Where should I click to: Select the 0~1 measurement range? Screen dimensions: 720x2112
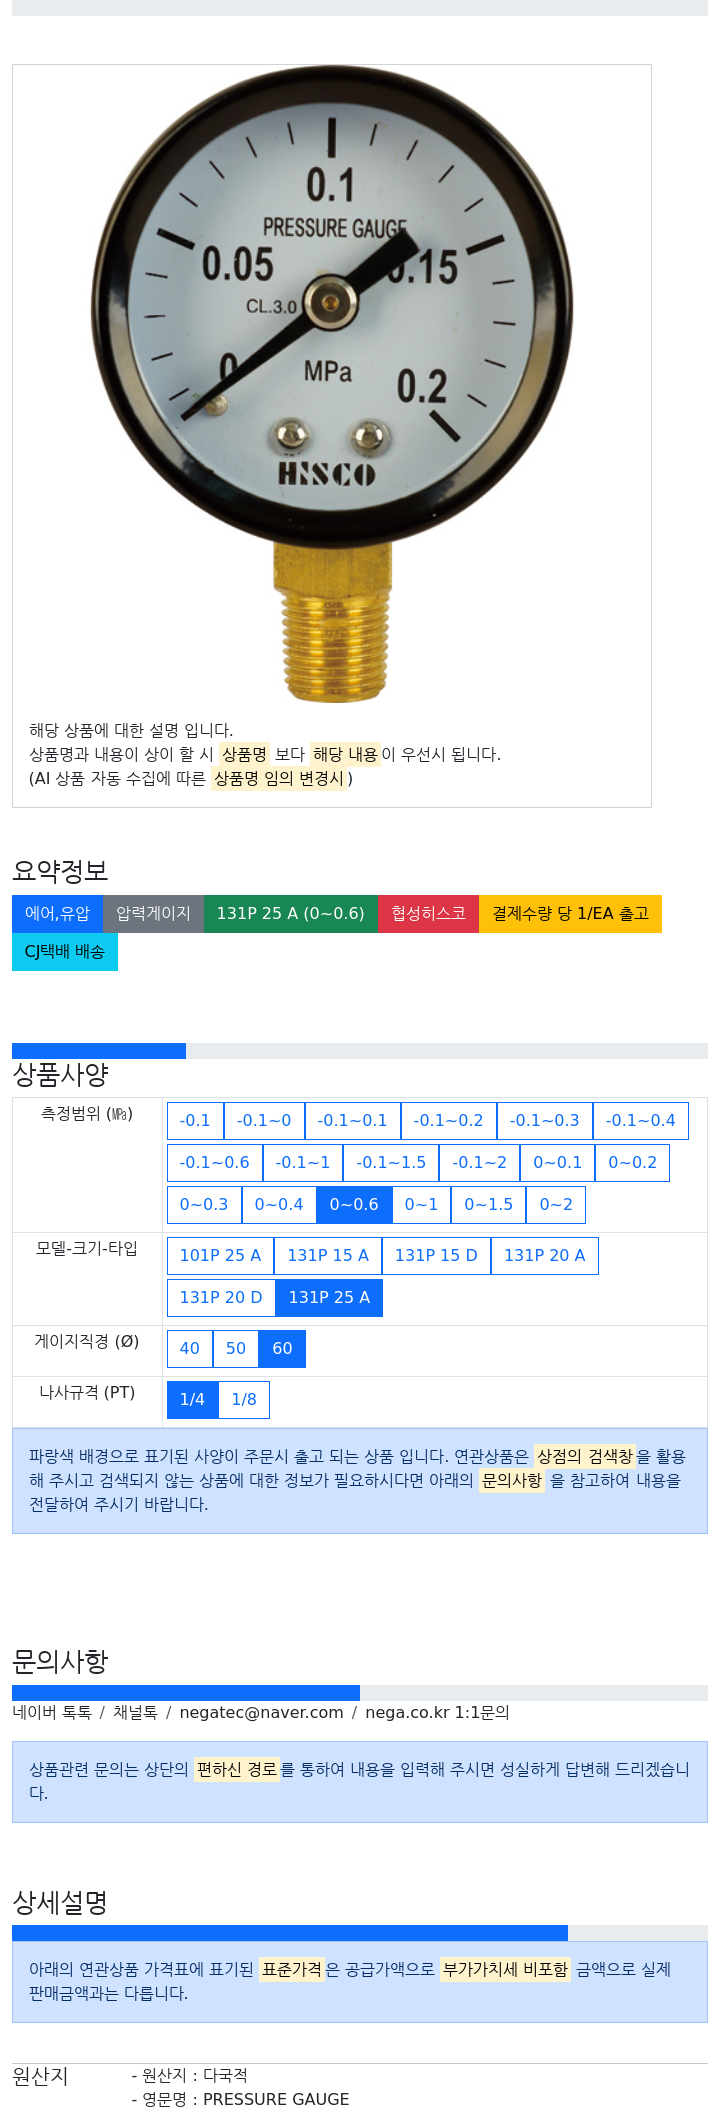click(421, 1205)
